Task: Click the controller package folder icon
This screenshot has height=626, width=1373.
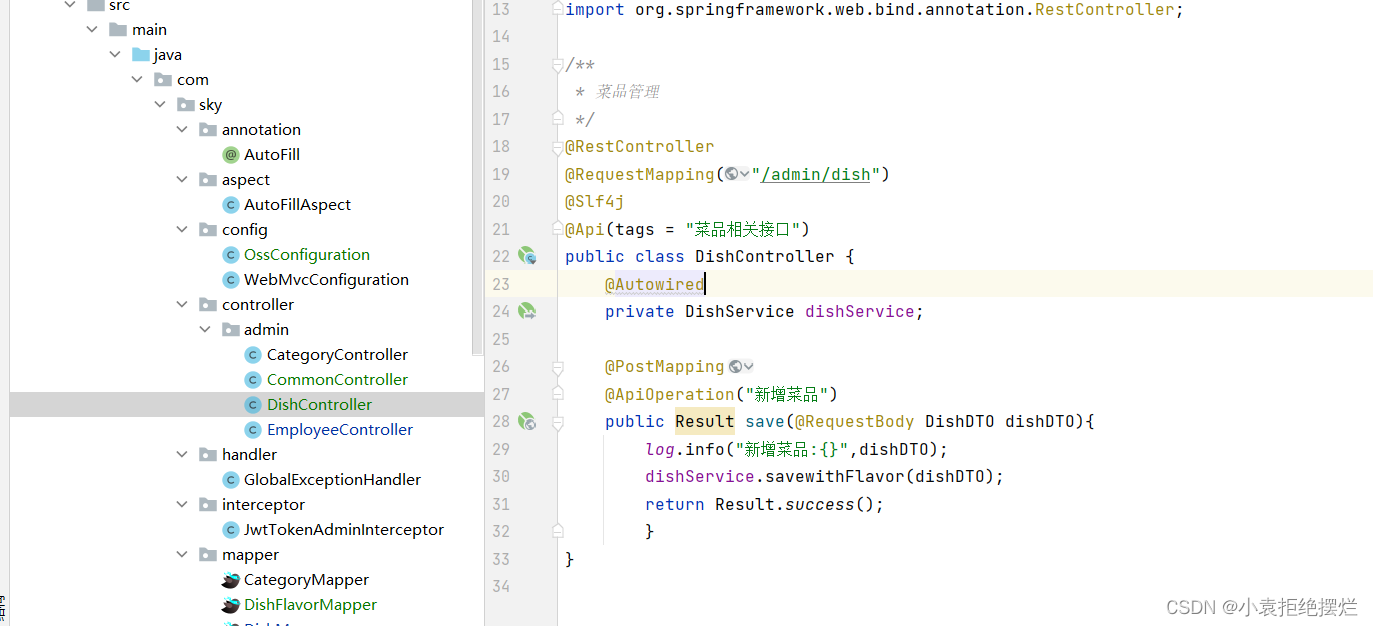Action: tap(208, 305)
